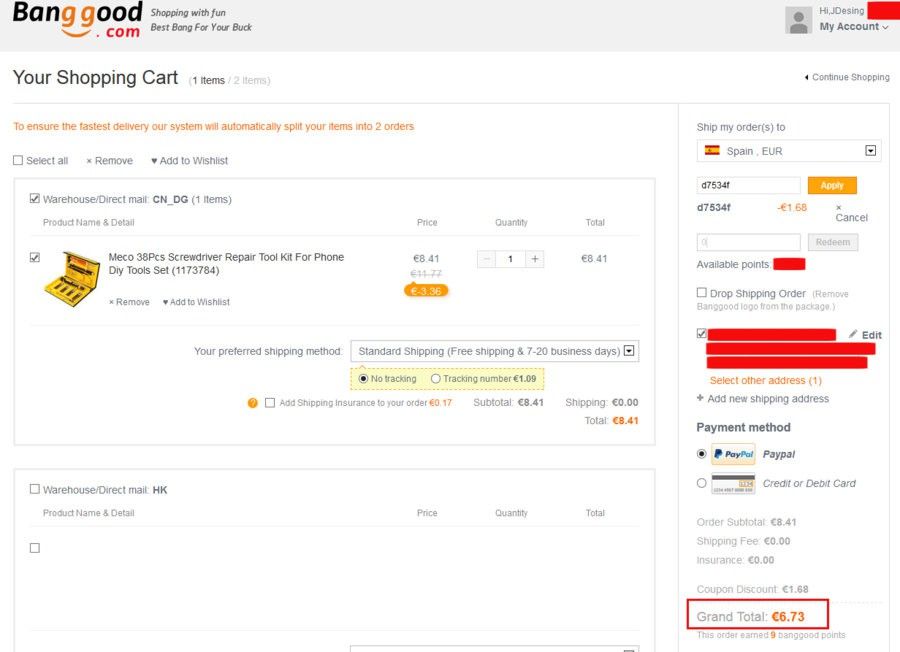Click the top Remove link beside Select all
Screen dimensions: 900x652
(110, 161)
